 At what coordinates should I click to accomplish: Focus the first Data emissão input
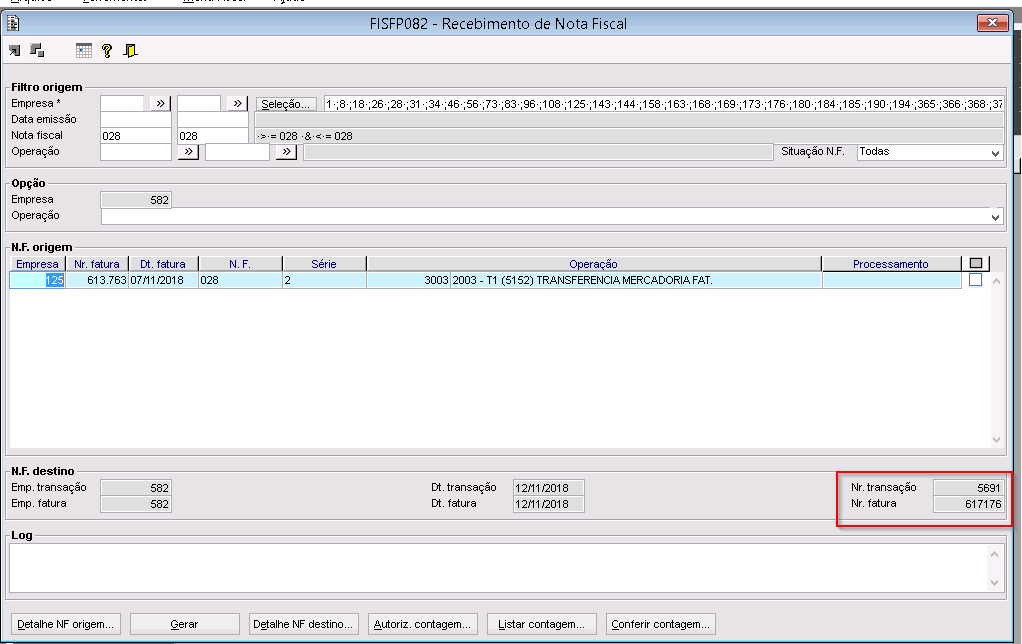coord(136,120)
